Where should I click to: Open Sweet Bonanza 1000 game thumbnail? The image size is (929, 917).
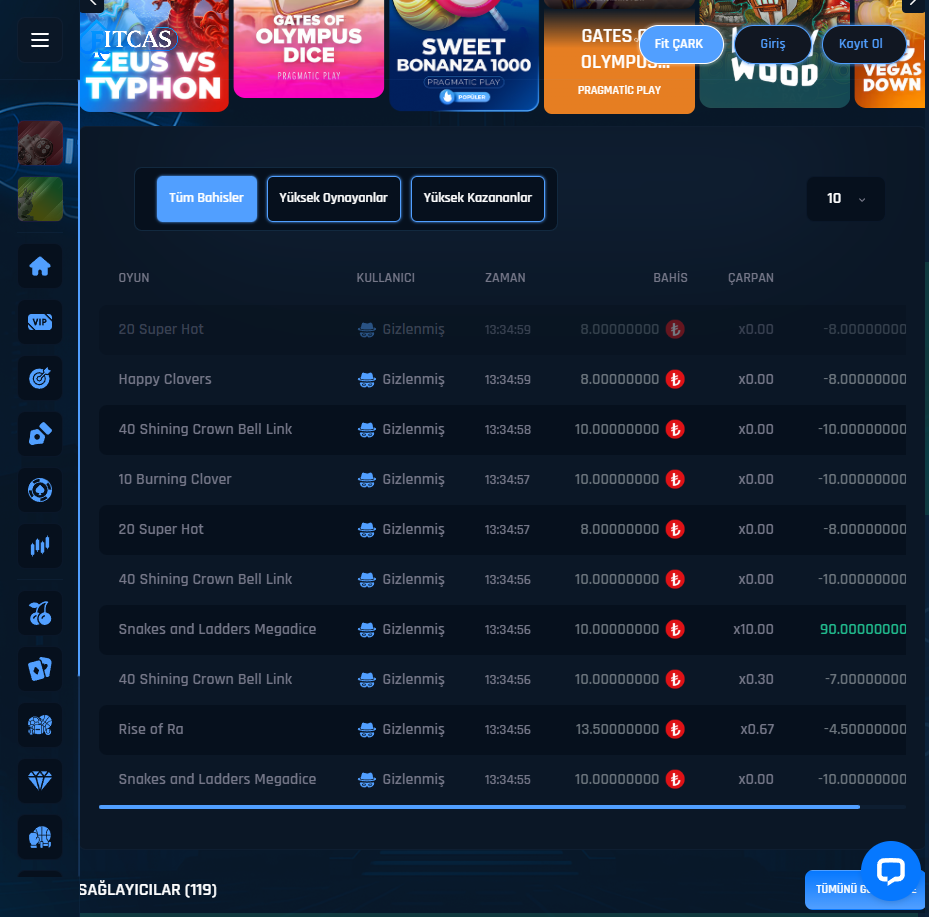pos(464,55)
